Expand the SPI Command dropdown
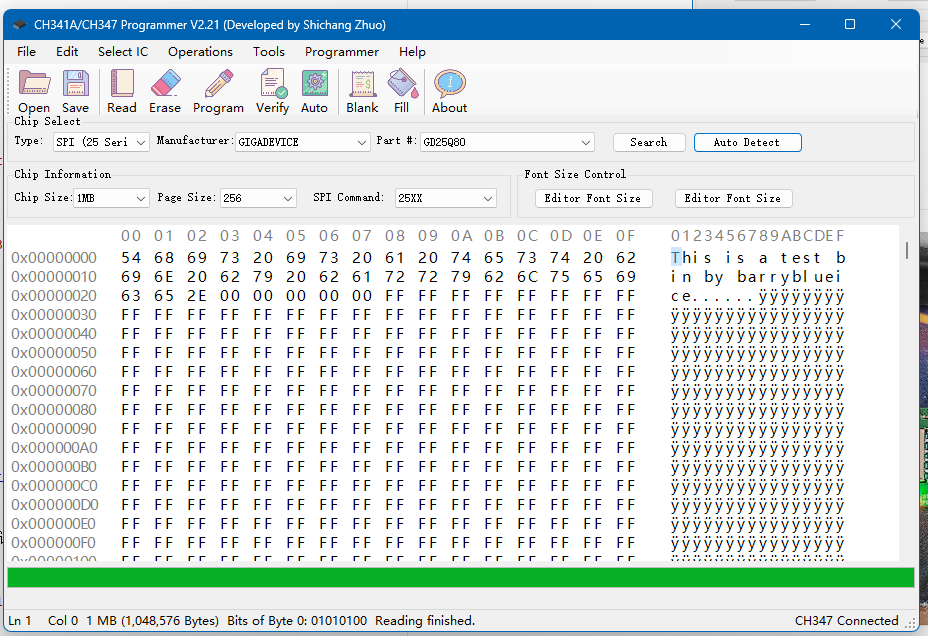This screenshot has height=636, width=928. click(x=446, y=198)
